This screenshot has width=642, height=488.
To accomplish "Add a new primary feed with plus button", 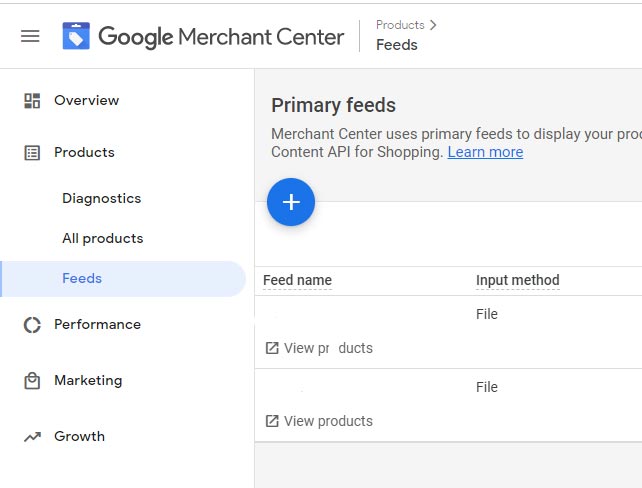I will tap(291, 202).
